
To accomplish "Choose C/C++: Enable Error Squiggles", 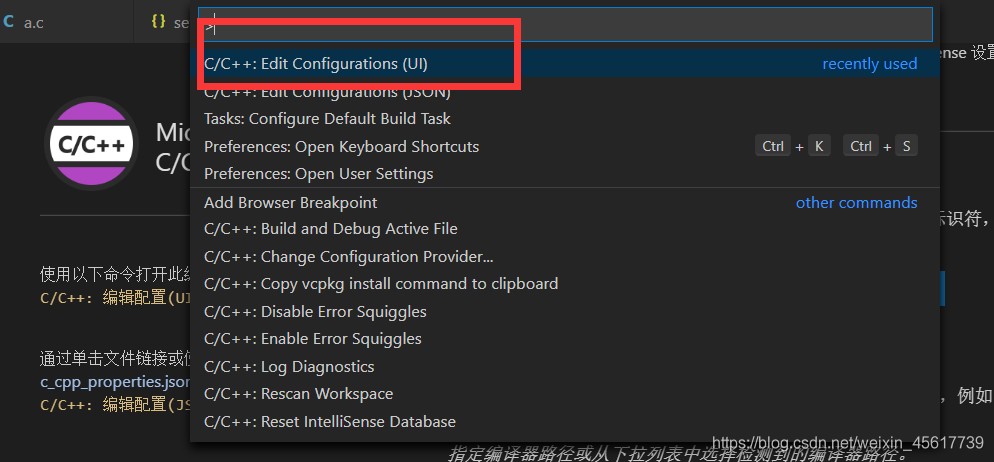I will pyautogui.click(x=565, y=339).
